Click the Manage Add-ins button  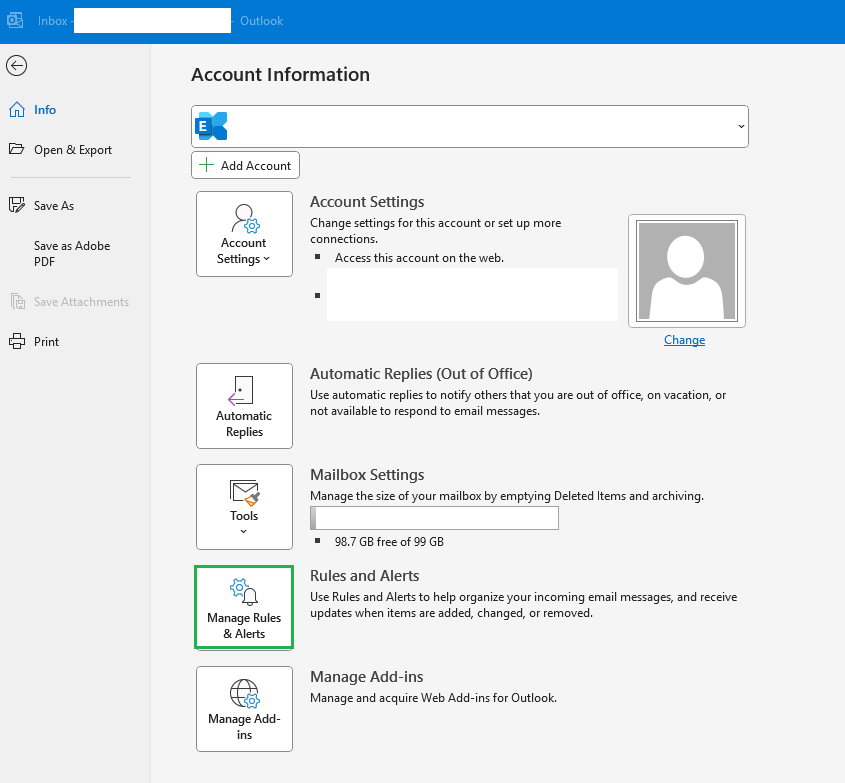(244, 709)
